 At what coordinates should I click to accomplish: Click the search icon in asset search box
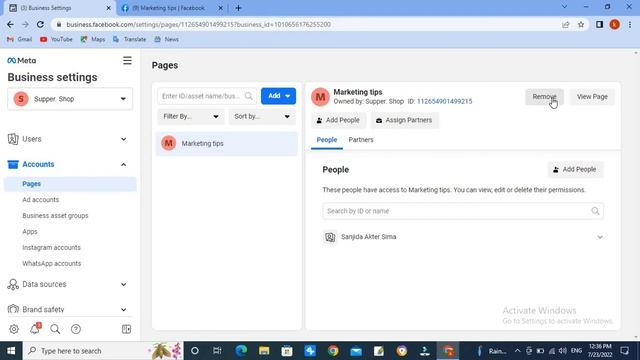[x=249, y=96]
